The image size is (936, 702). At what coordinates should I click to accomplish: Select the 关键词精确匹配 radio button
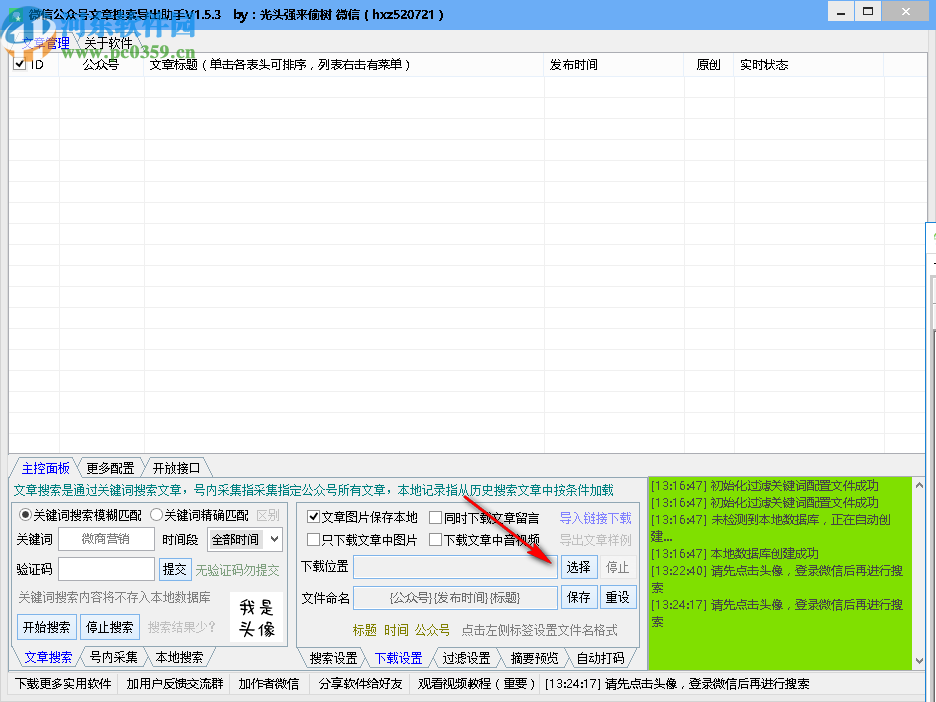click(x=156, y=515)
